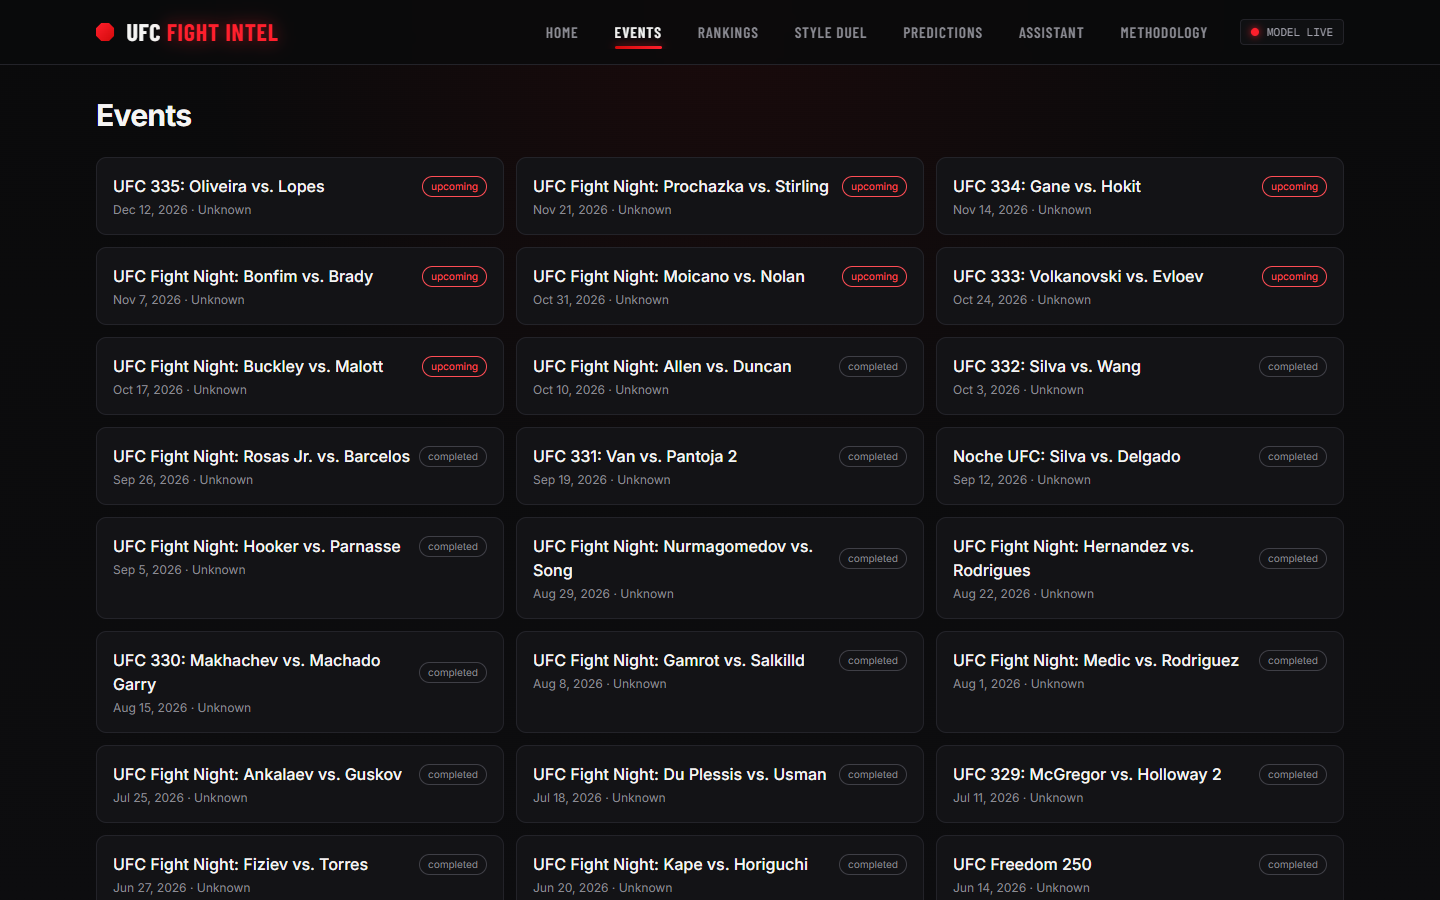
Task: Open UFC 331: Van vs. Pantoja 2
Action: [720, 466]
